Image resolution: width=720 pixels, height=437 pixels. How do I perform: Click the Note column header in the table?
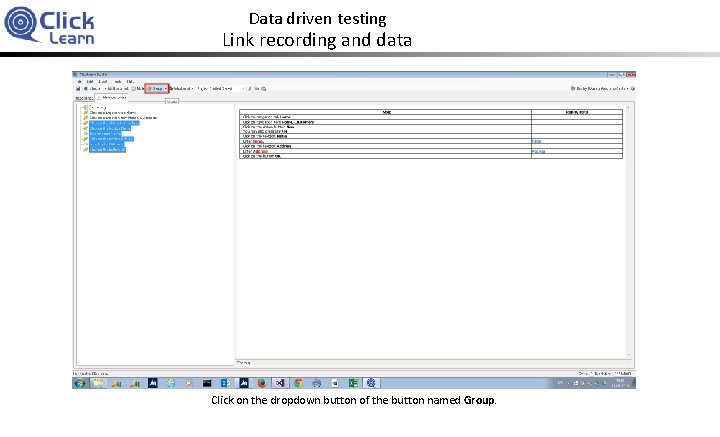pyautogui.click(x=386, y=112)
